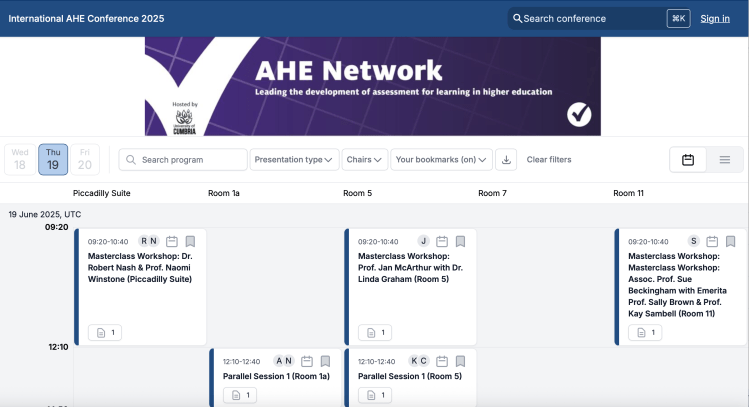Open document count on Parallel Session 1 Room 1a
Screen dimensions: 749x407
(x=240, y=395)
